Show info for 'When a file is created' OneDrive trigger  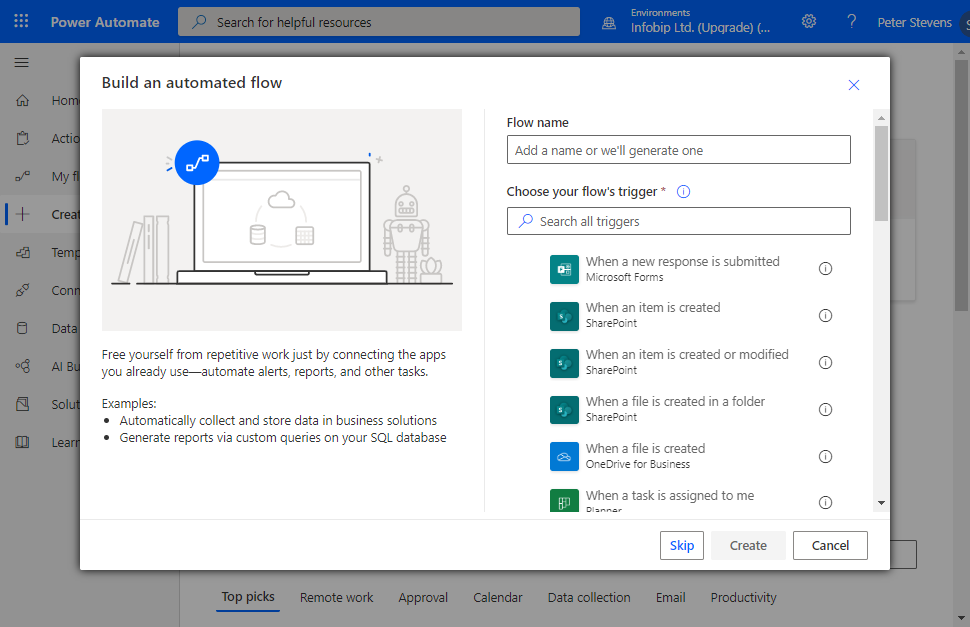(x=825, y=456)
